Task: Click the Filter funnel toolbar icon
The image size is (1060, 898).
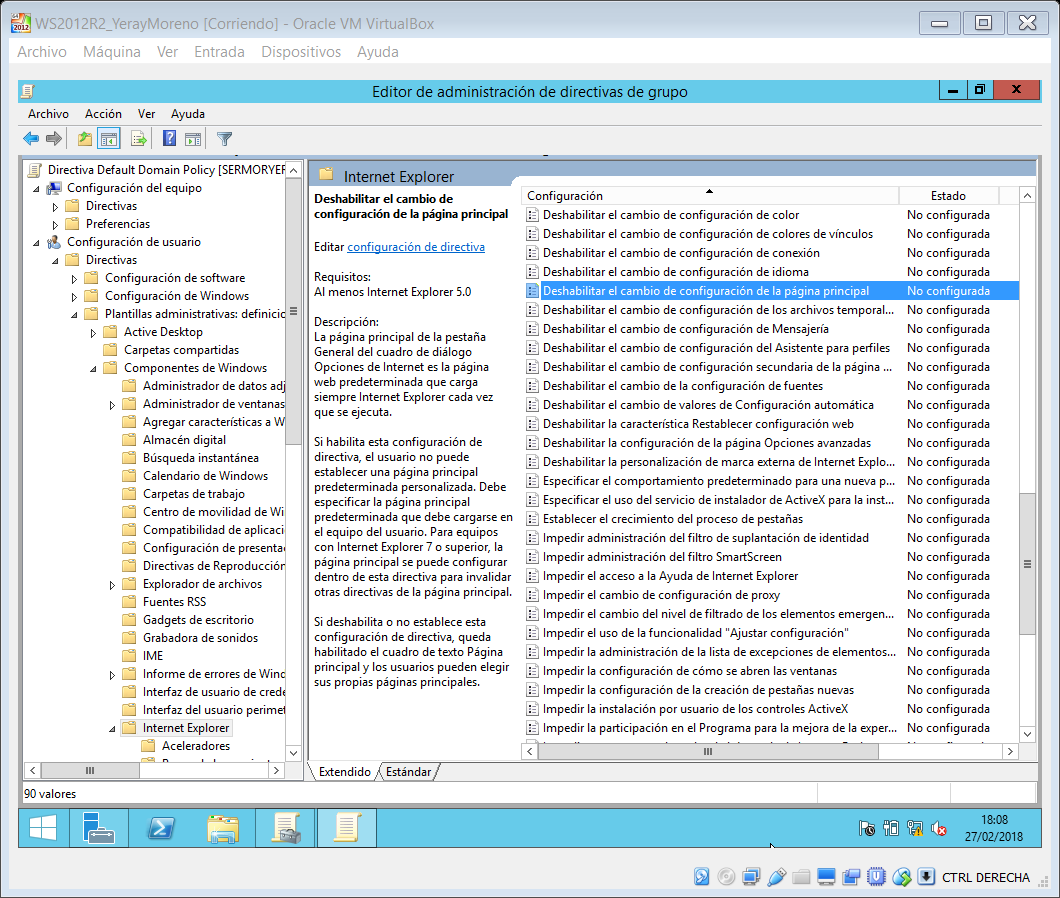Action: tap(224, 139)
